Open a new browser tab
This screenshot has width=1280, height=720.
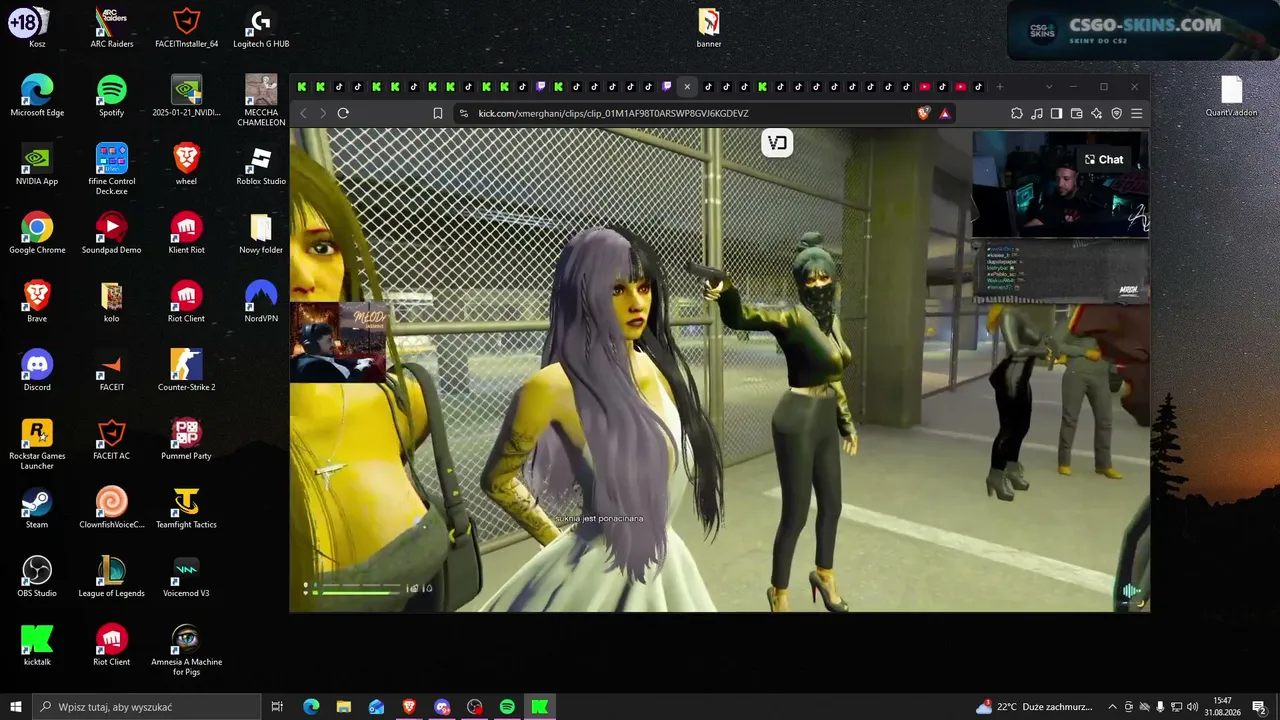[999, 87]
